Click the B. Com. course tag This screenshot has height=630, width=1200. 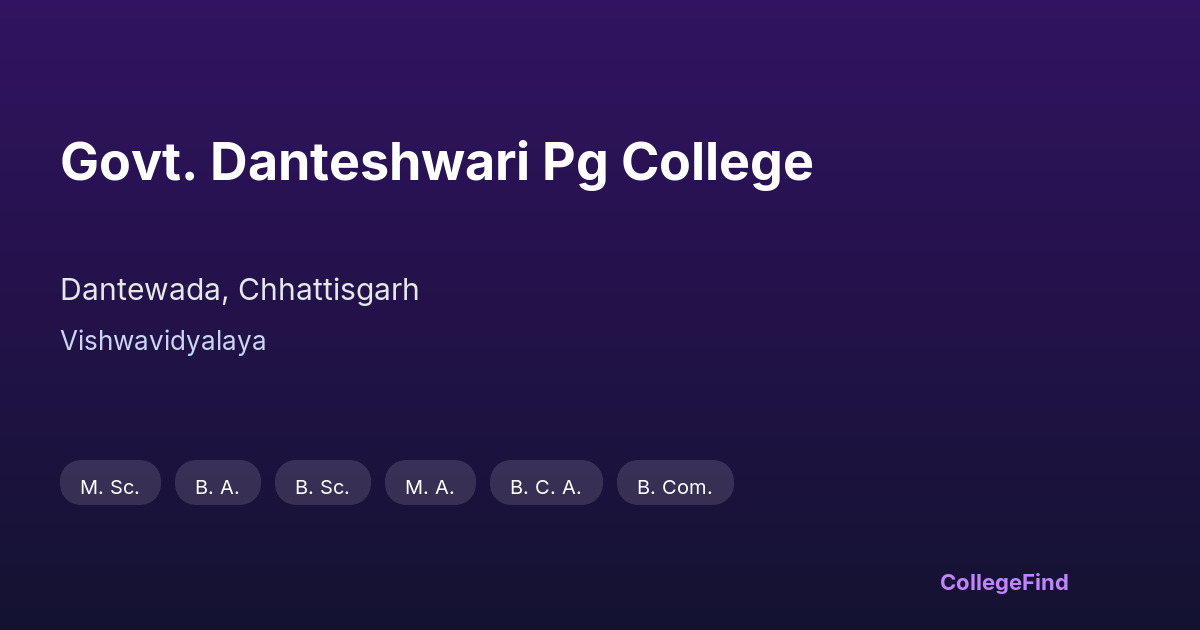click(x=675, y=483)
